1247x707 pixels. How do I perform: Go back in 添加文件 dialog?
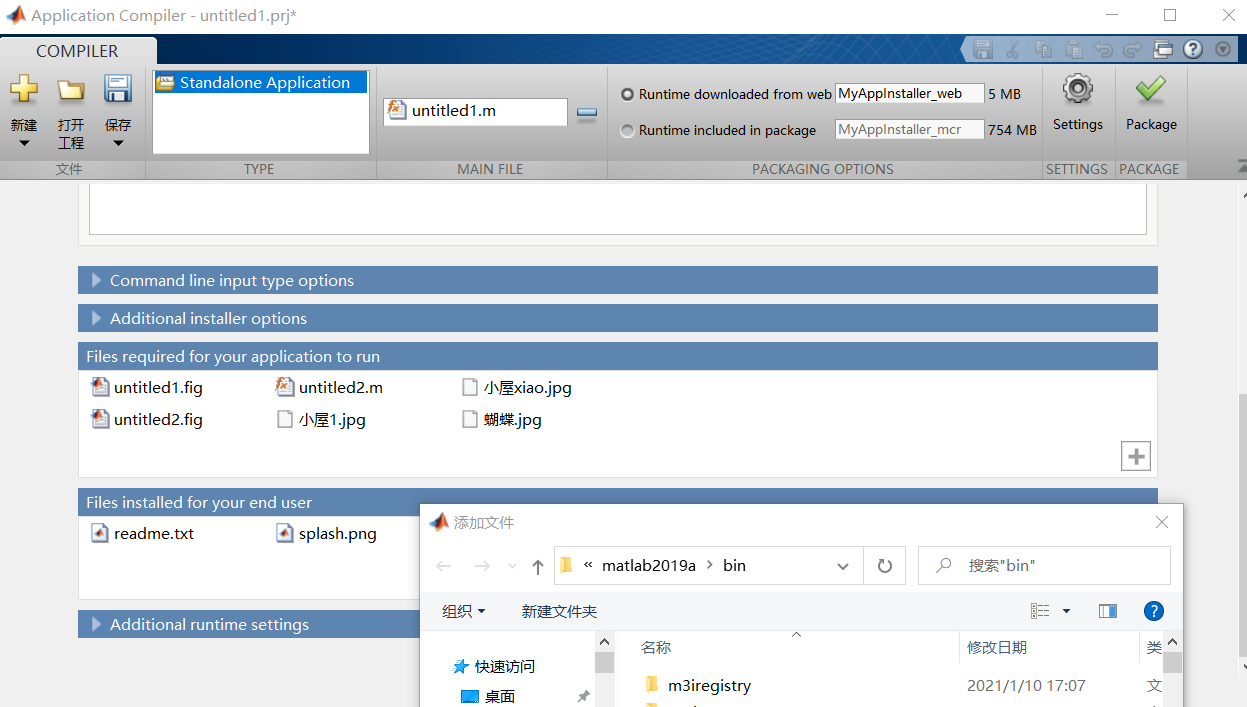(444, 566)
